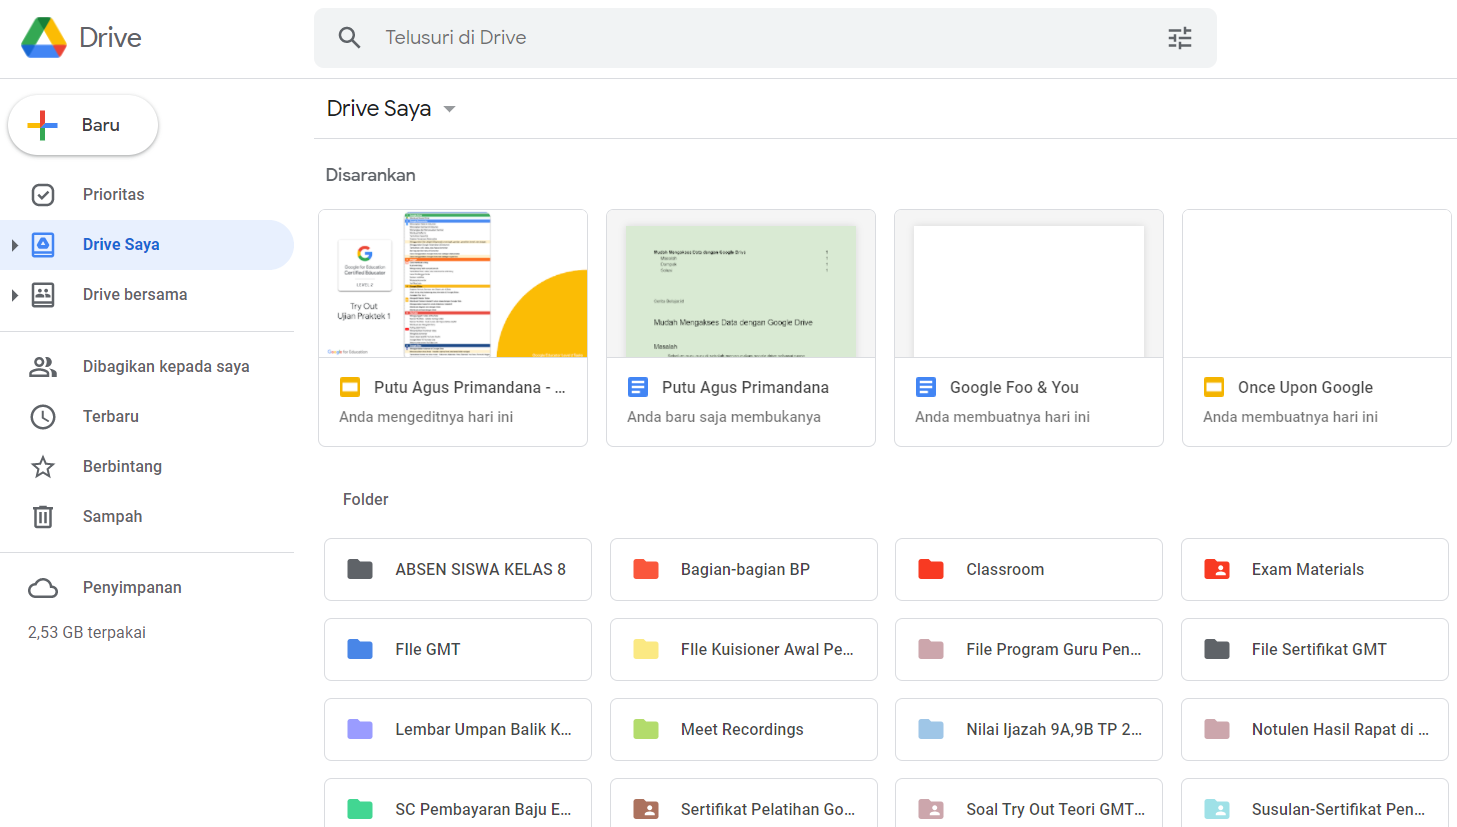1457x827 pixels.
Task: Open Dibagikan kepada saya
Action: pos(147,366)
